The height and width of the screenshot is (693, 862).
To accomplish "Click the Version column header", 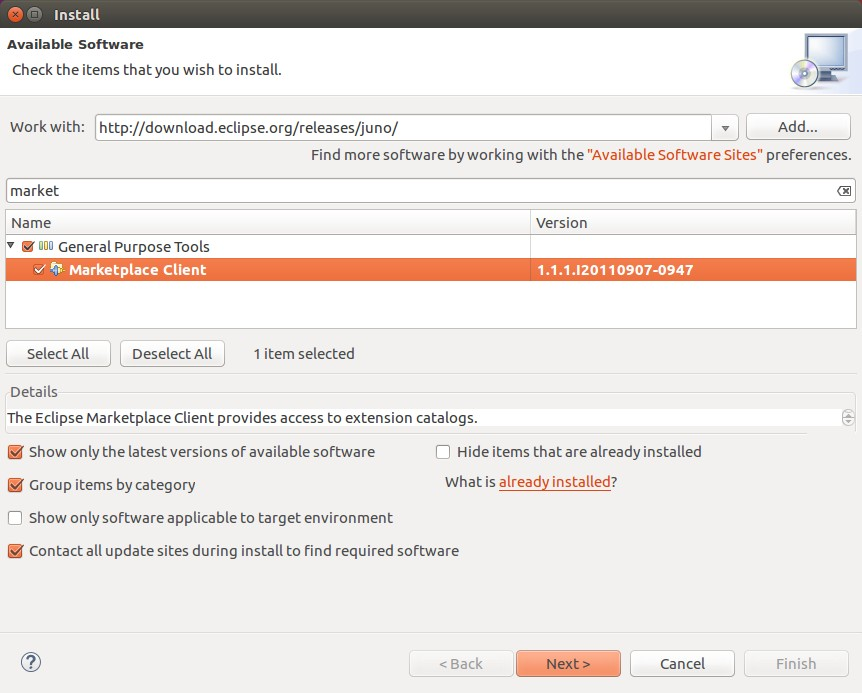I will [693, 223].
